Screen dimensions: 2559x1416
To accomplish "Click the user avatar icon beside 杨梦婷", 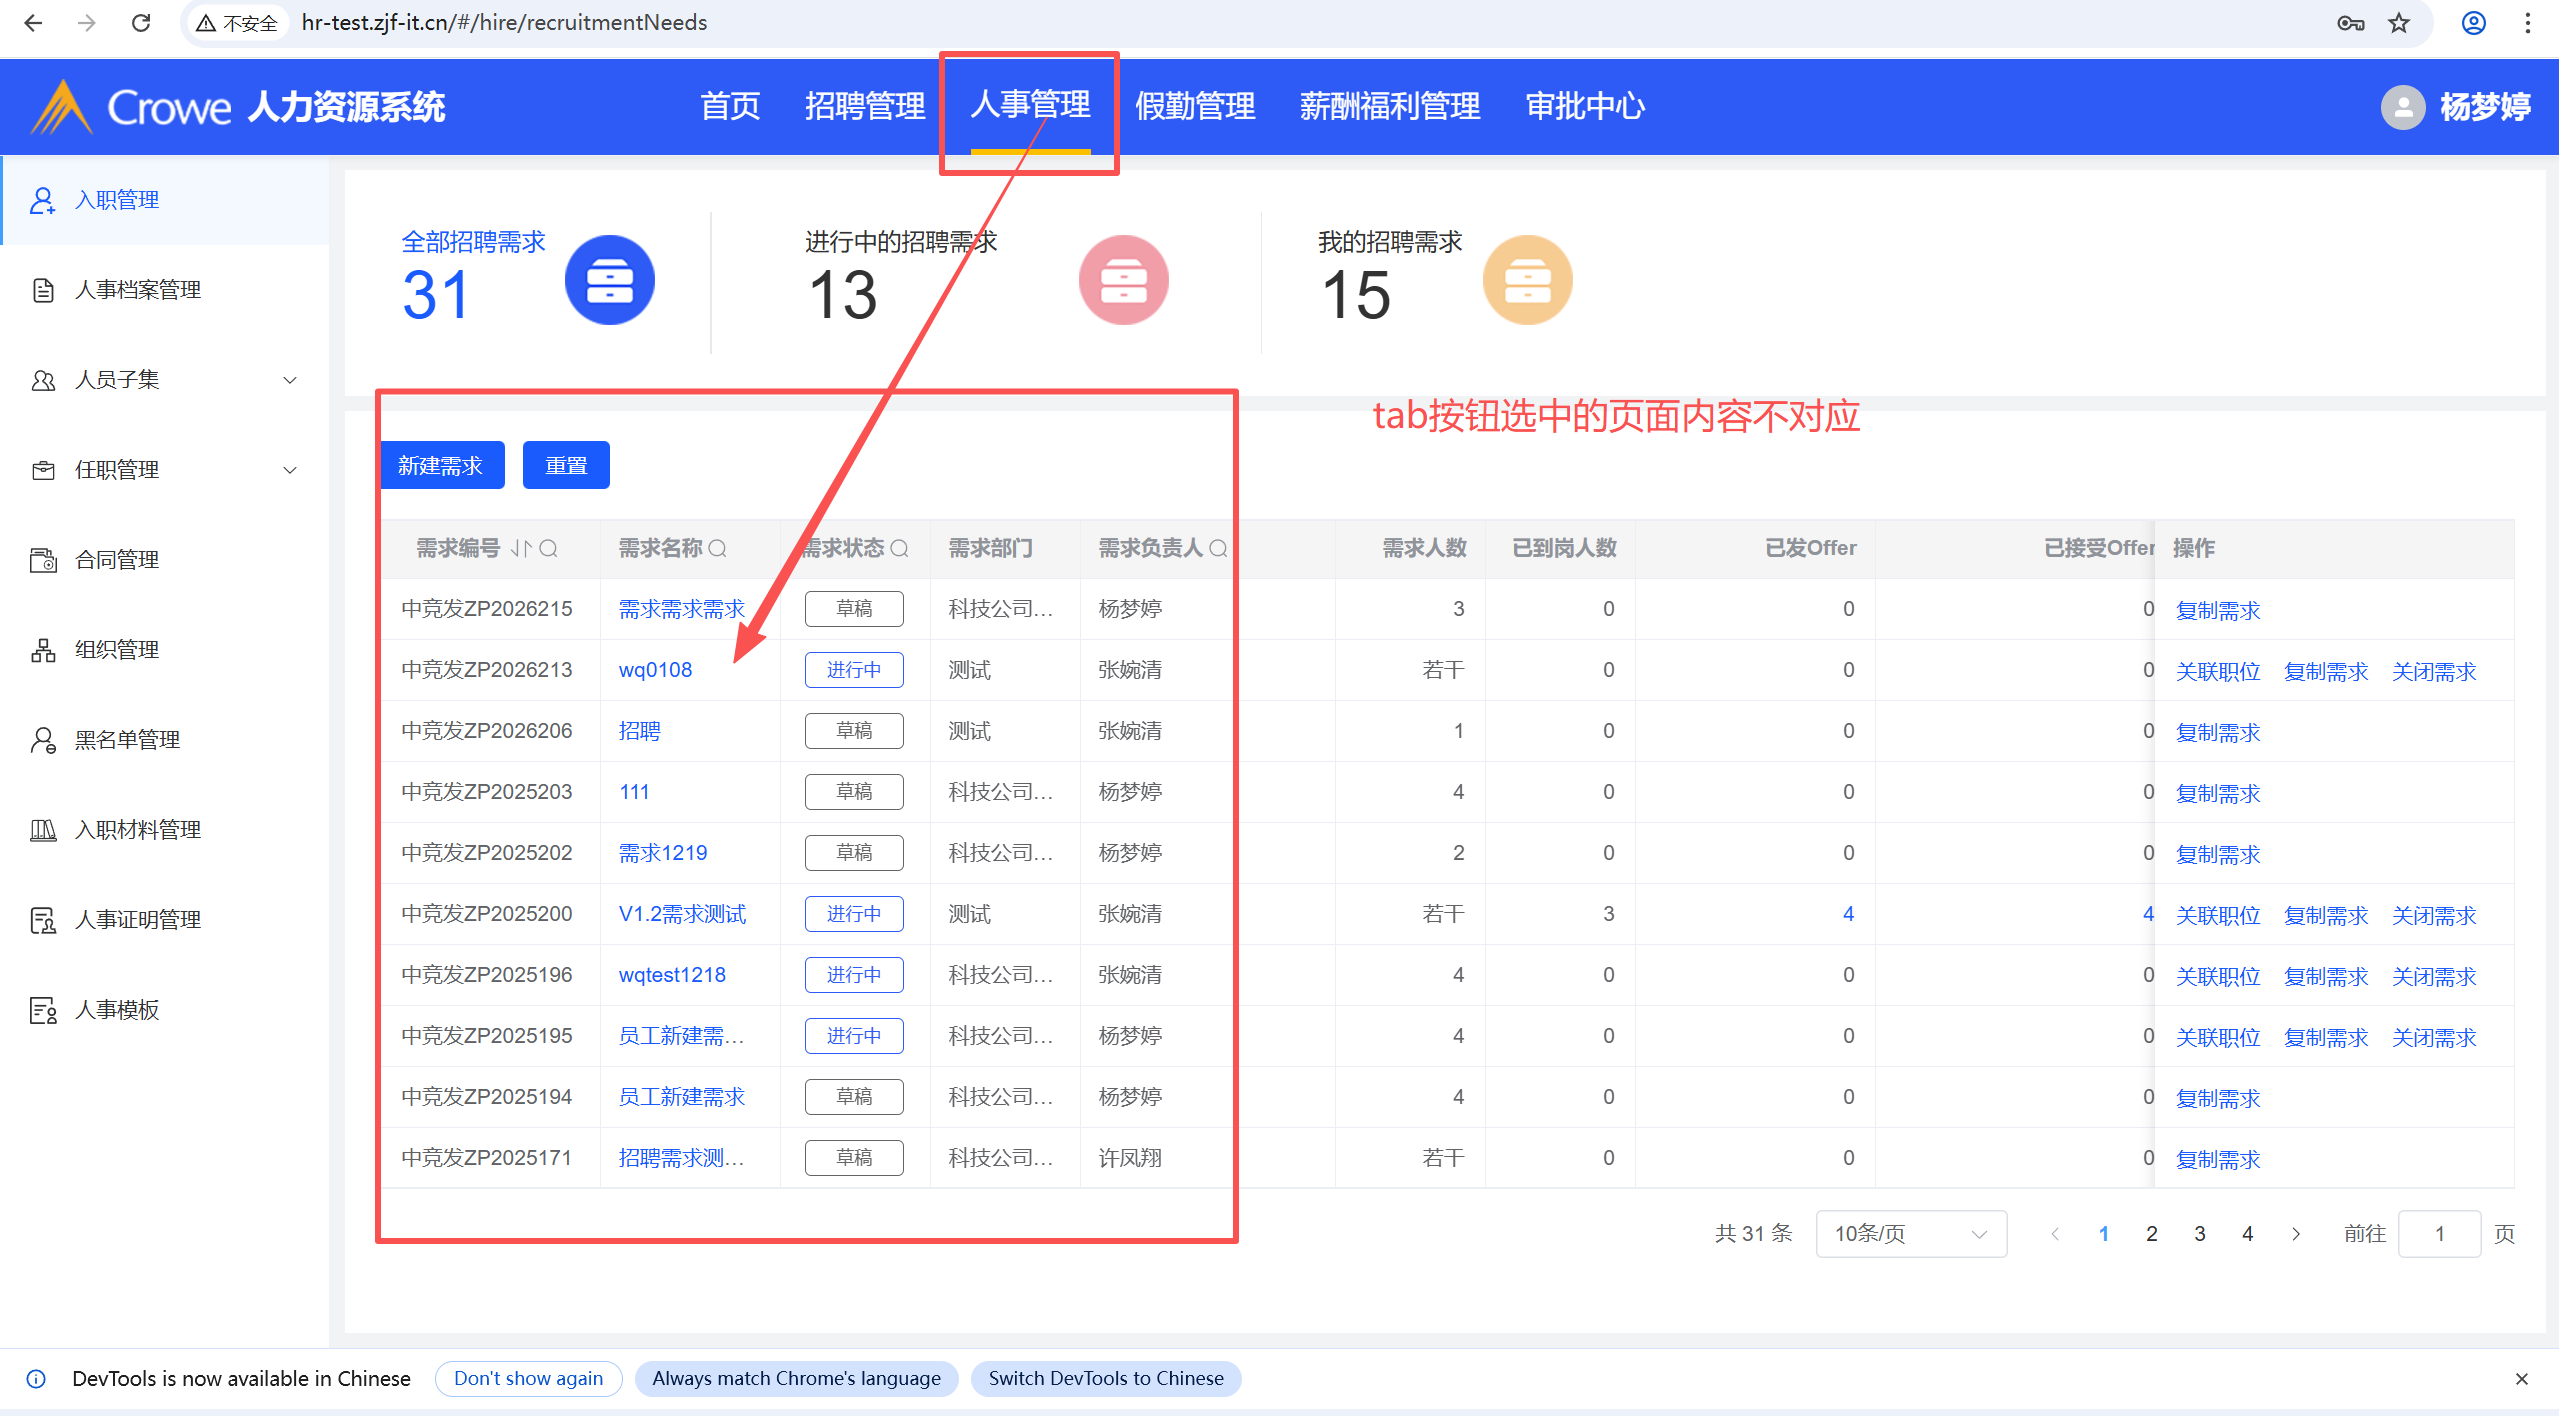I will (x=2402, y=107).
